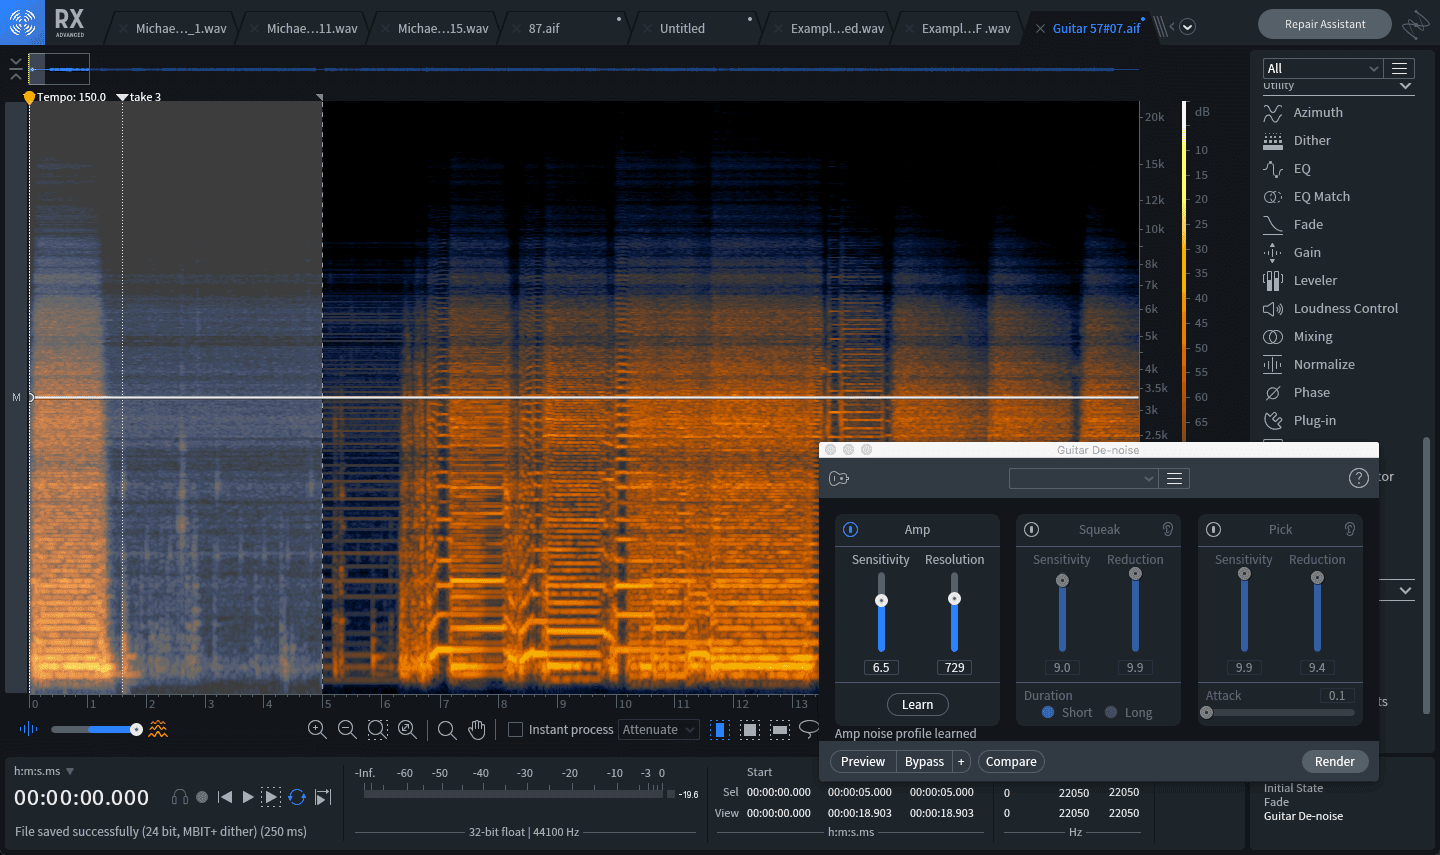Toggle the Squeak output-only ear icon

click(1167, 530)
